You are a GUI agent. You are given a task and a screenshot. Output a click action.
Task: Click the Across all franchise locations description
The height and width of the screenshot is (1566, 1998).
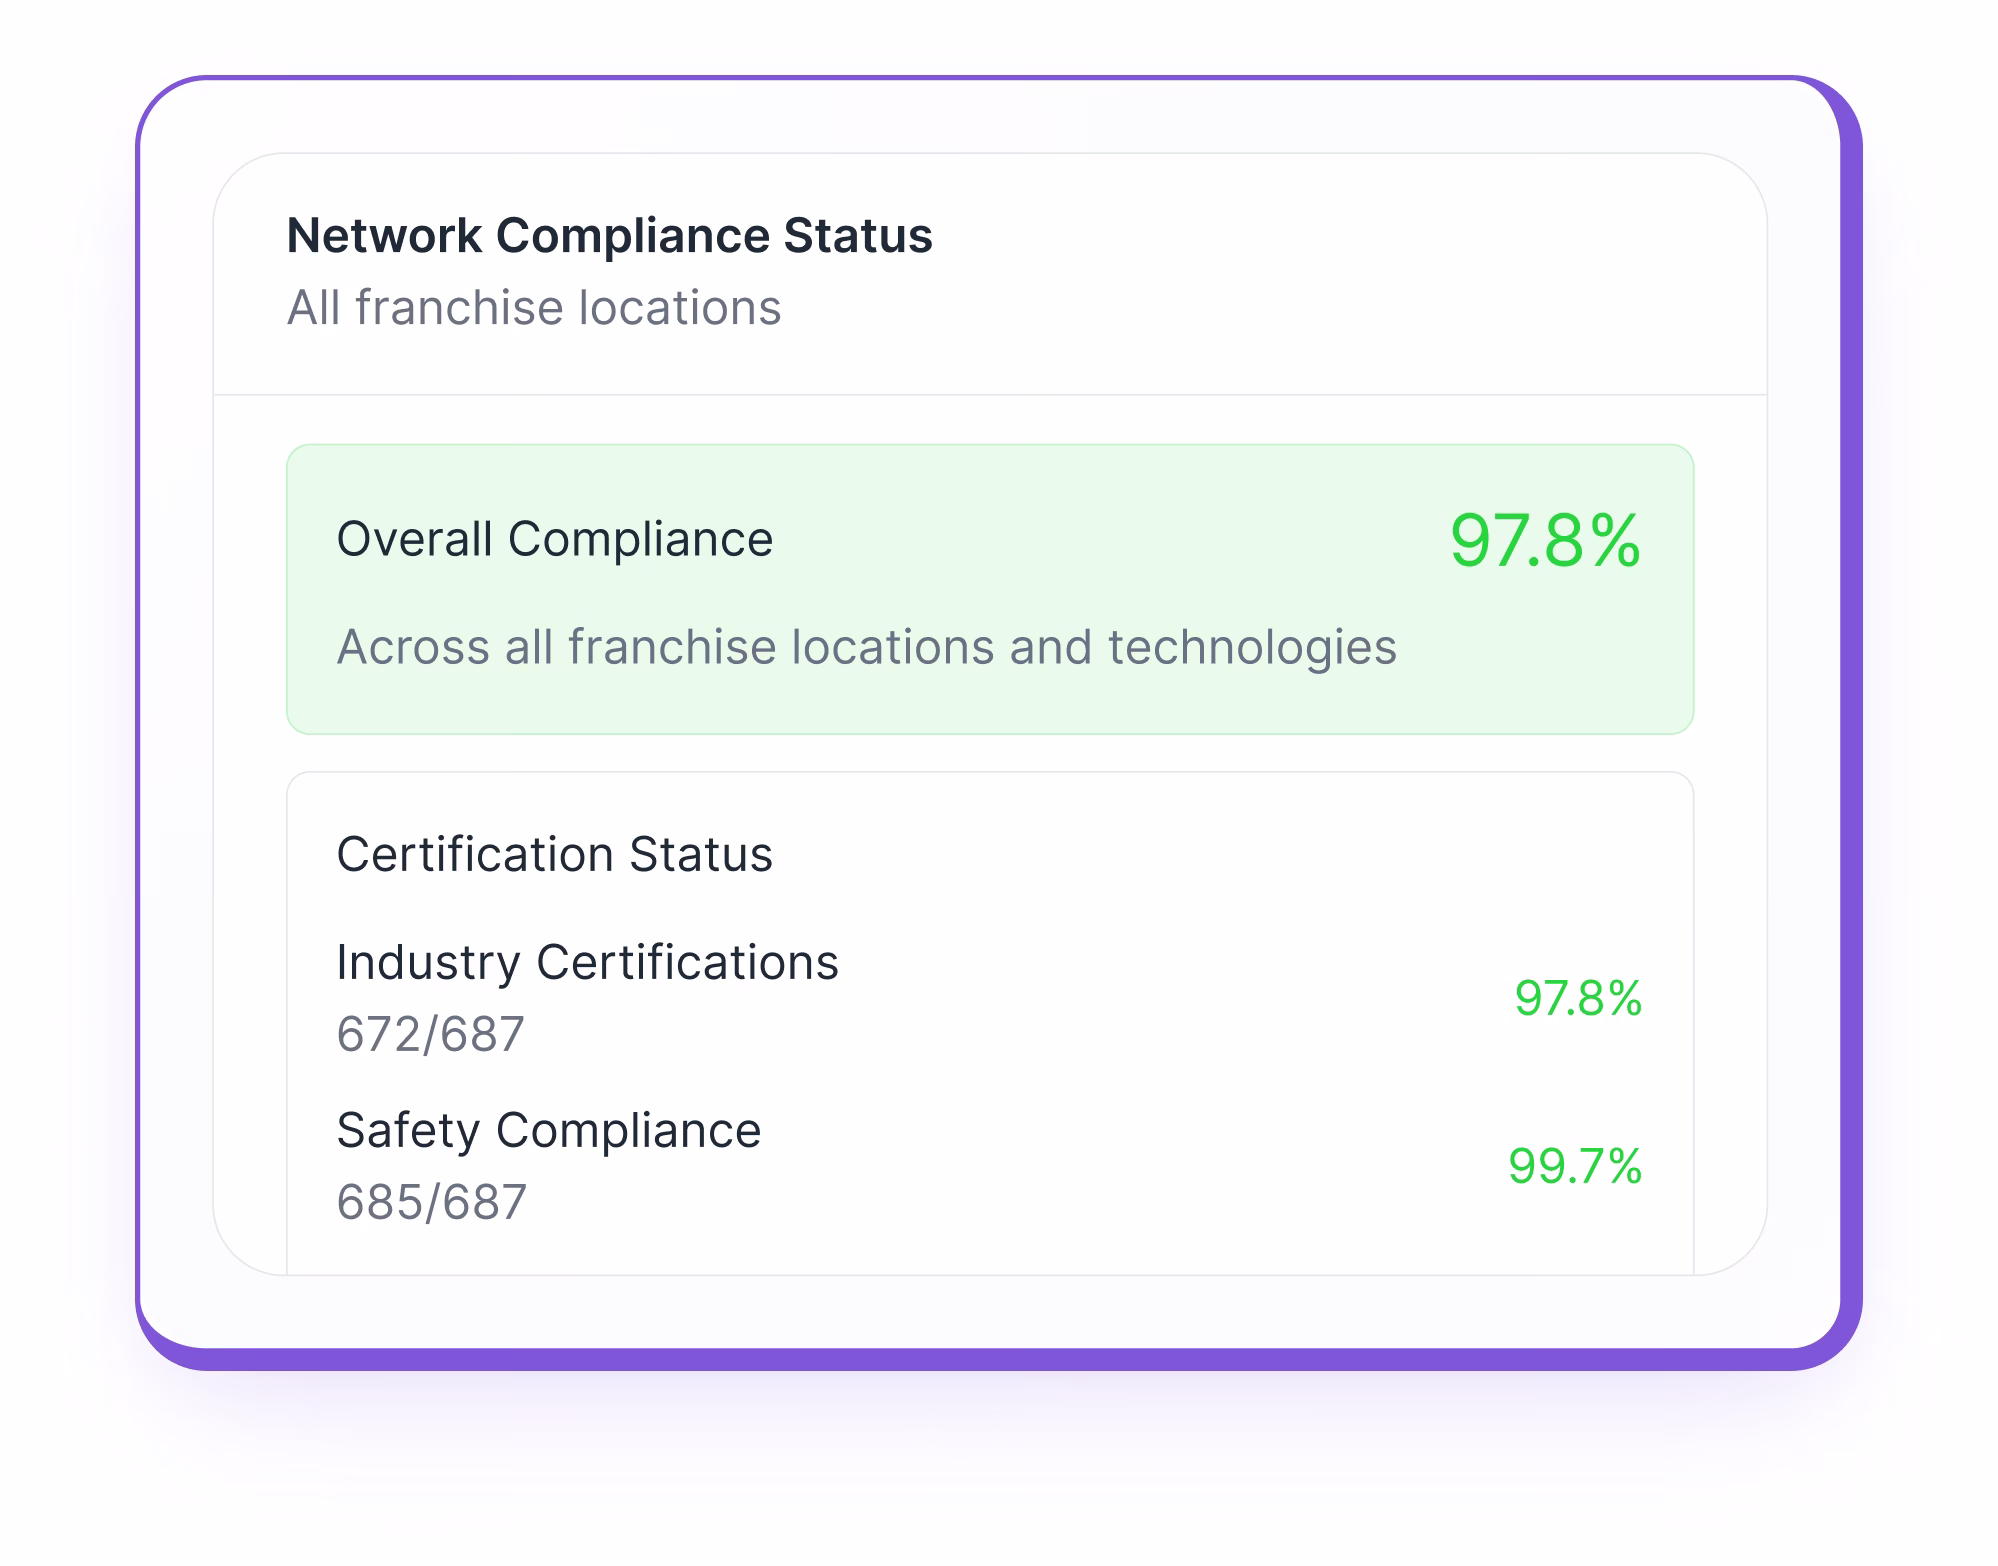[866, 647]
